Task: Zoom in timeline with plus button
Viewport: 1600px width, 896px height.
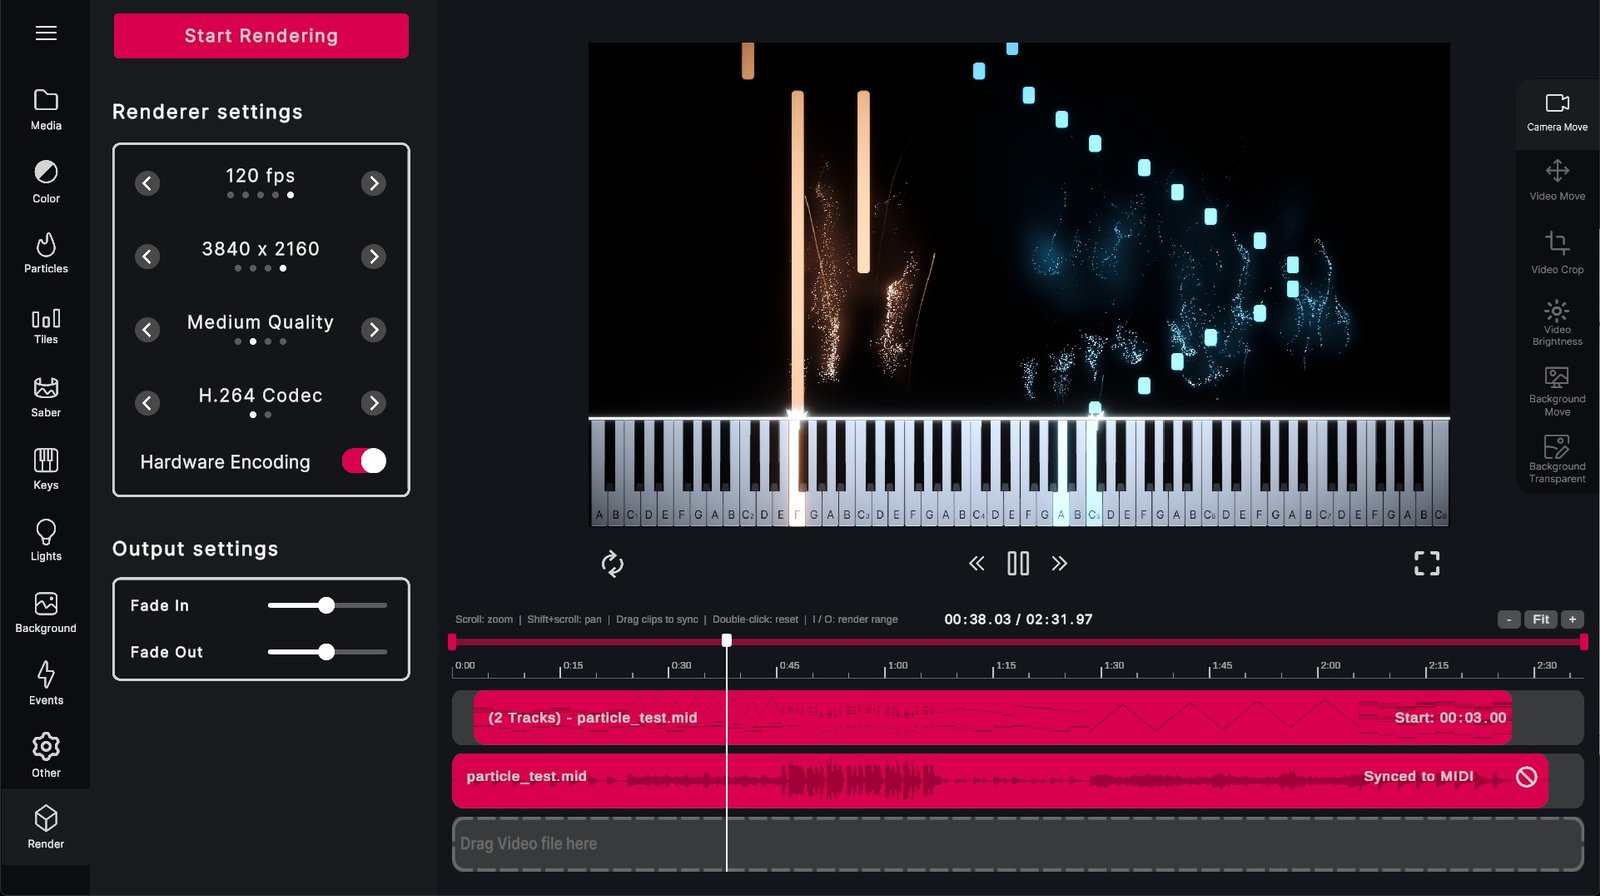Action: pos(1573,620)
